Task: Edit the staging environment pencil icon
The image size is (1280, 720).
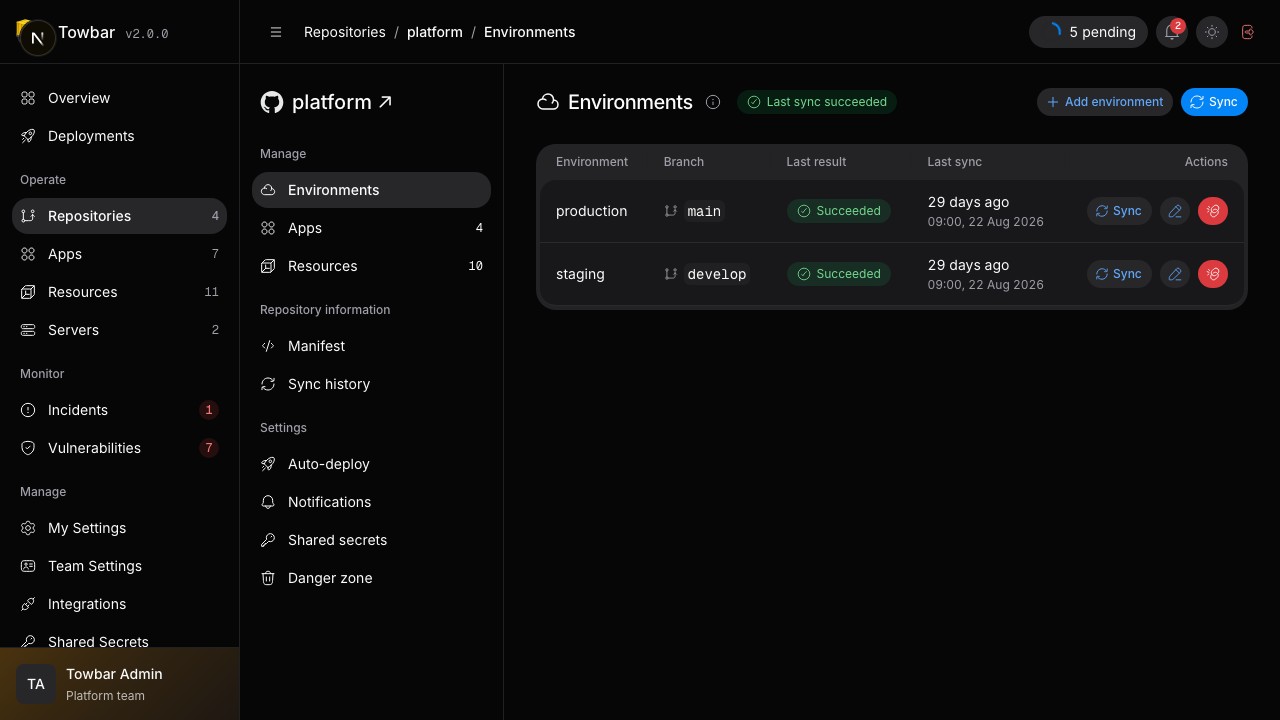Action: pos(1175,274)
